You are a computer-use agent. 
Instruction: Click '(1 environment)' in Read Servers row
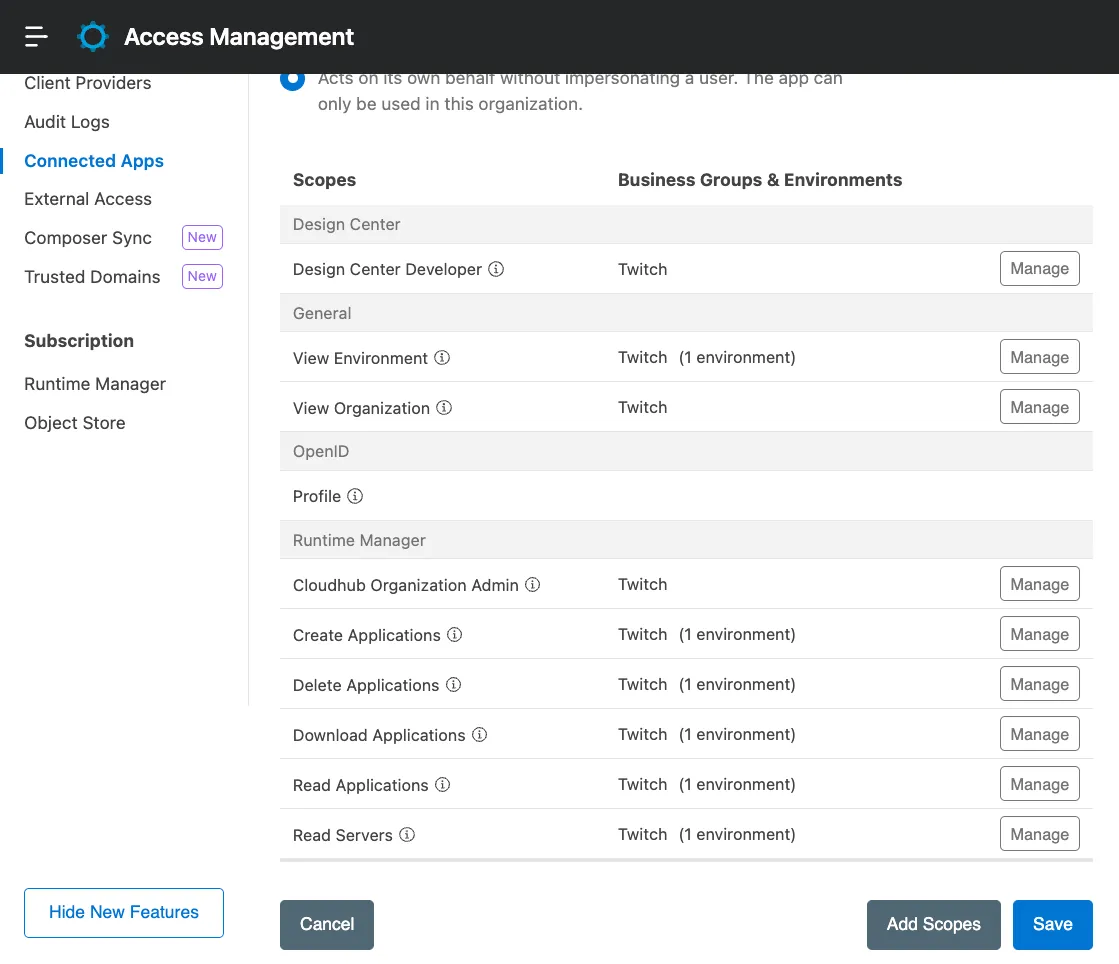pos(737,834)
